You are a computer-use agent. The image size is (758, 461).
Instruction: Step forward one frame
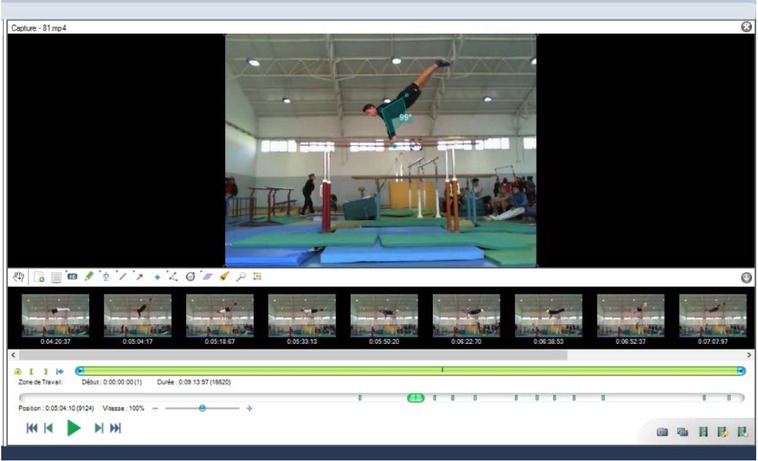(98, 428)
